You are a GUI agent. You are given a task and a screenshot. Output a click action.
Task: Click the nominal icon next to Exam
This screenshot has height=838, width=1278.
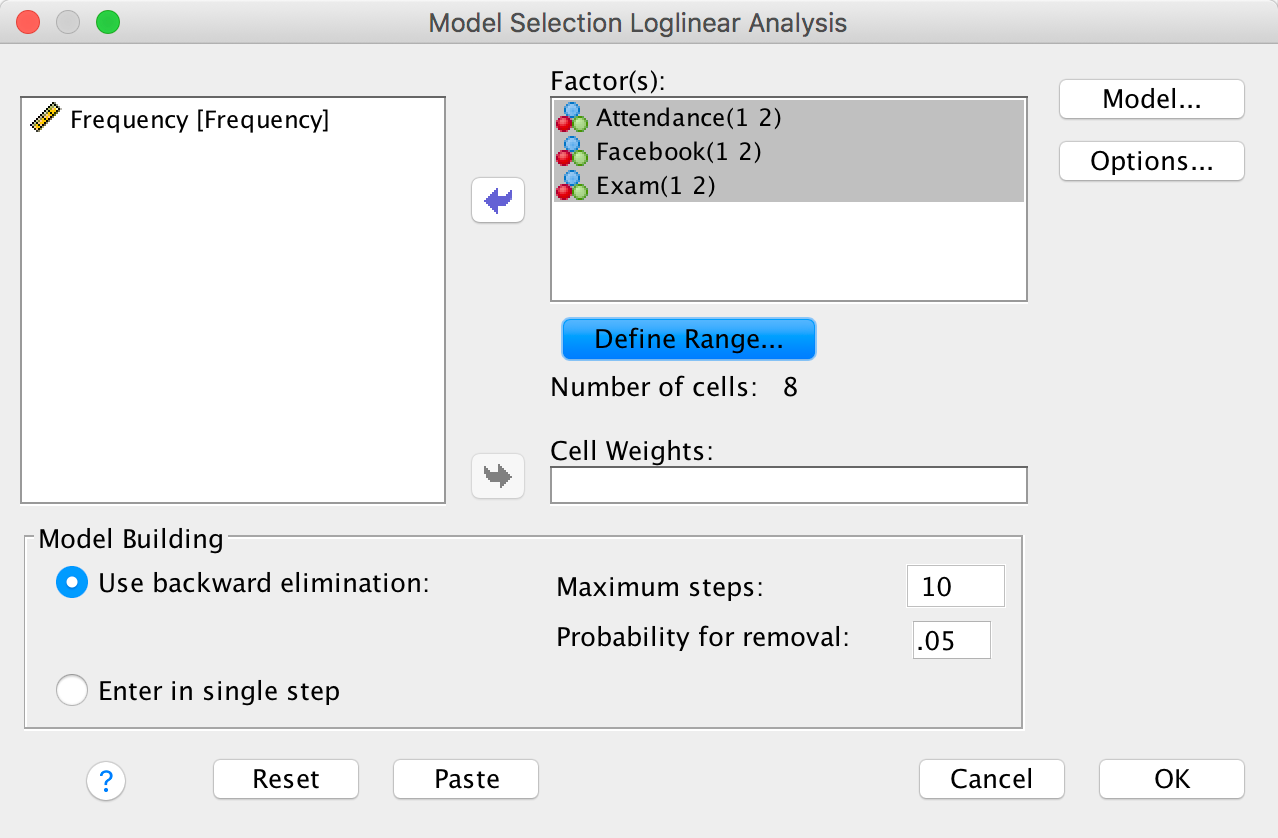coord(571,185)
